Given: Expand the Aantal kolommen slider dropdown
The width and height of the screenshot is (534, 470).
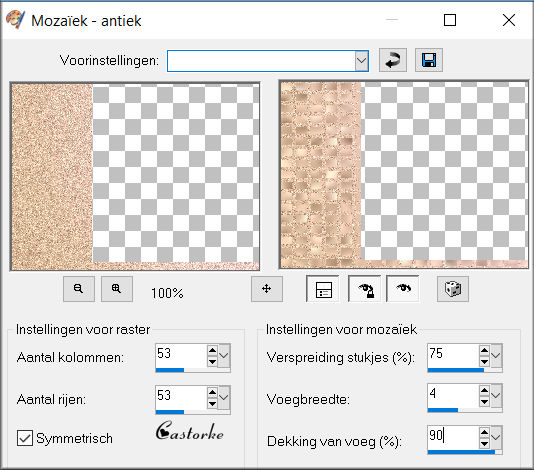Looking at the screenshot, I should (x=224, y=356).
